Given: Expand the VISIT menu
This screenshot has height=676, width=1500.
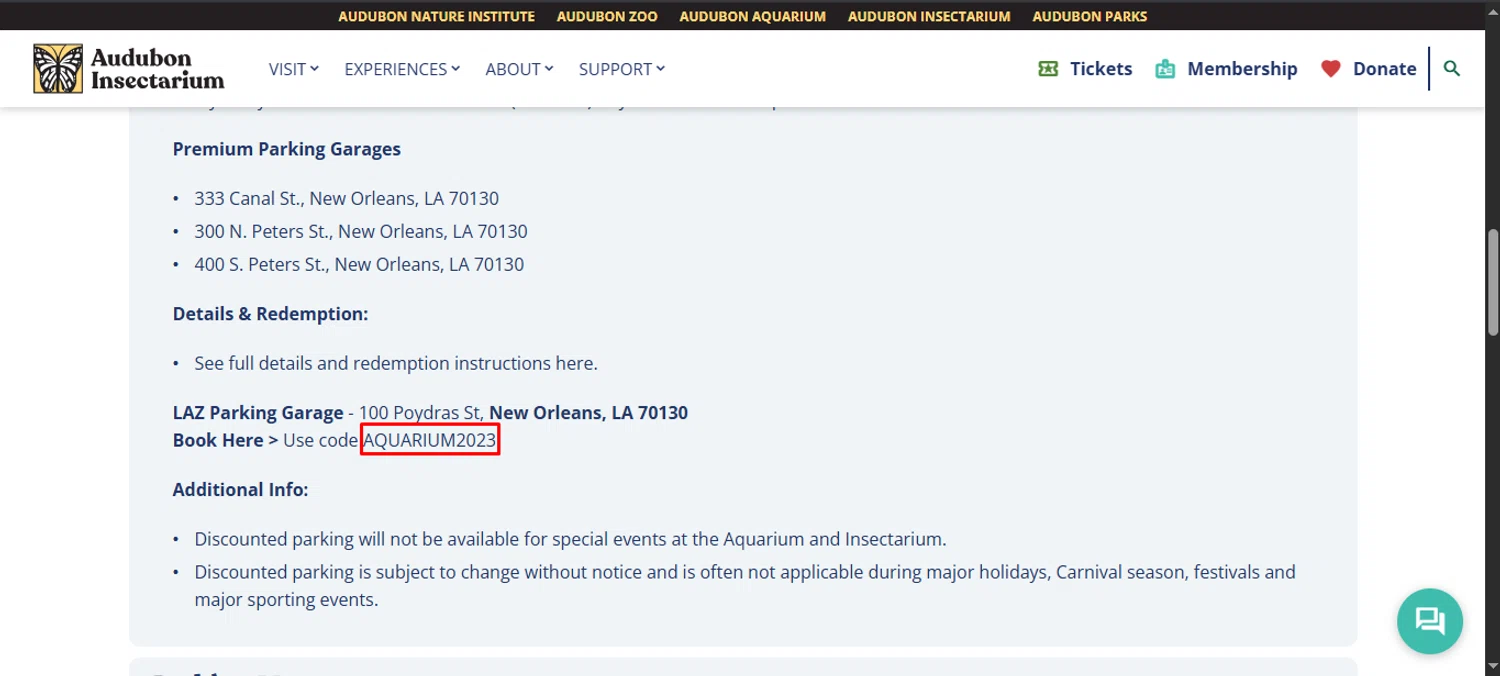Looking at the screenshot, I should (x=294, y=69).
